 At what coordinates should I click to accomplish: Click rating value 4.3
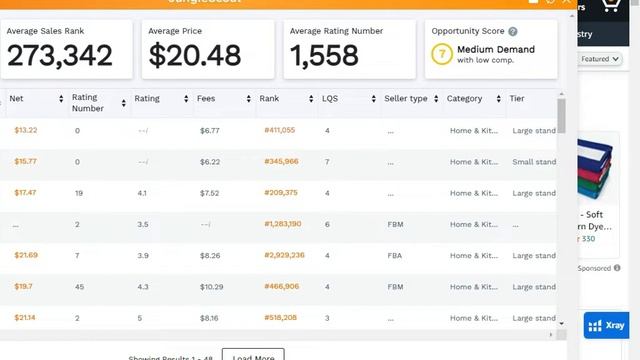tap(143, 287)
